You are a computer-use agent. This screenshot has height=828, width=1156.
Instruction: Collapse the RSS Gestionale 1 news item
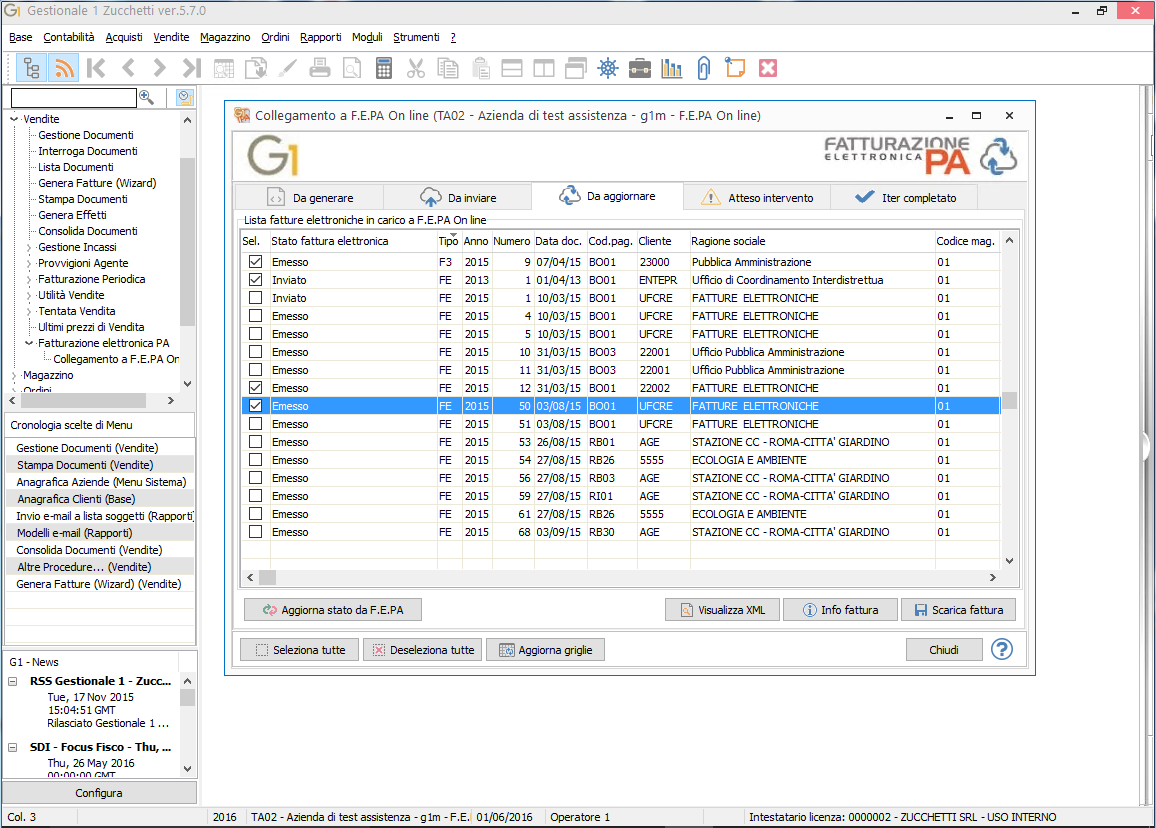[13, 681]
